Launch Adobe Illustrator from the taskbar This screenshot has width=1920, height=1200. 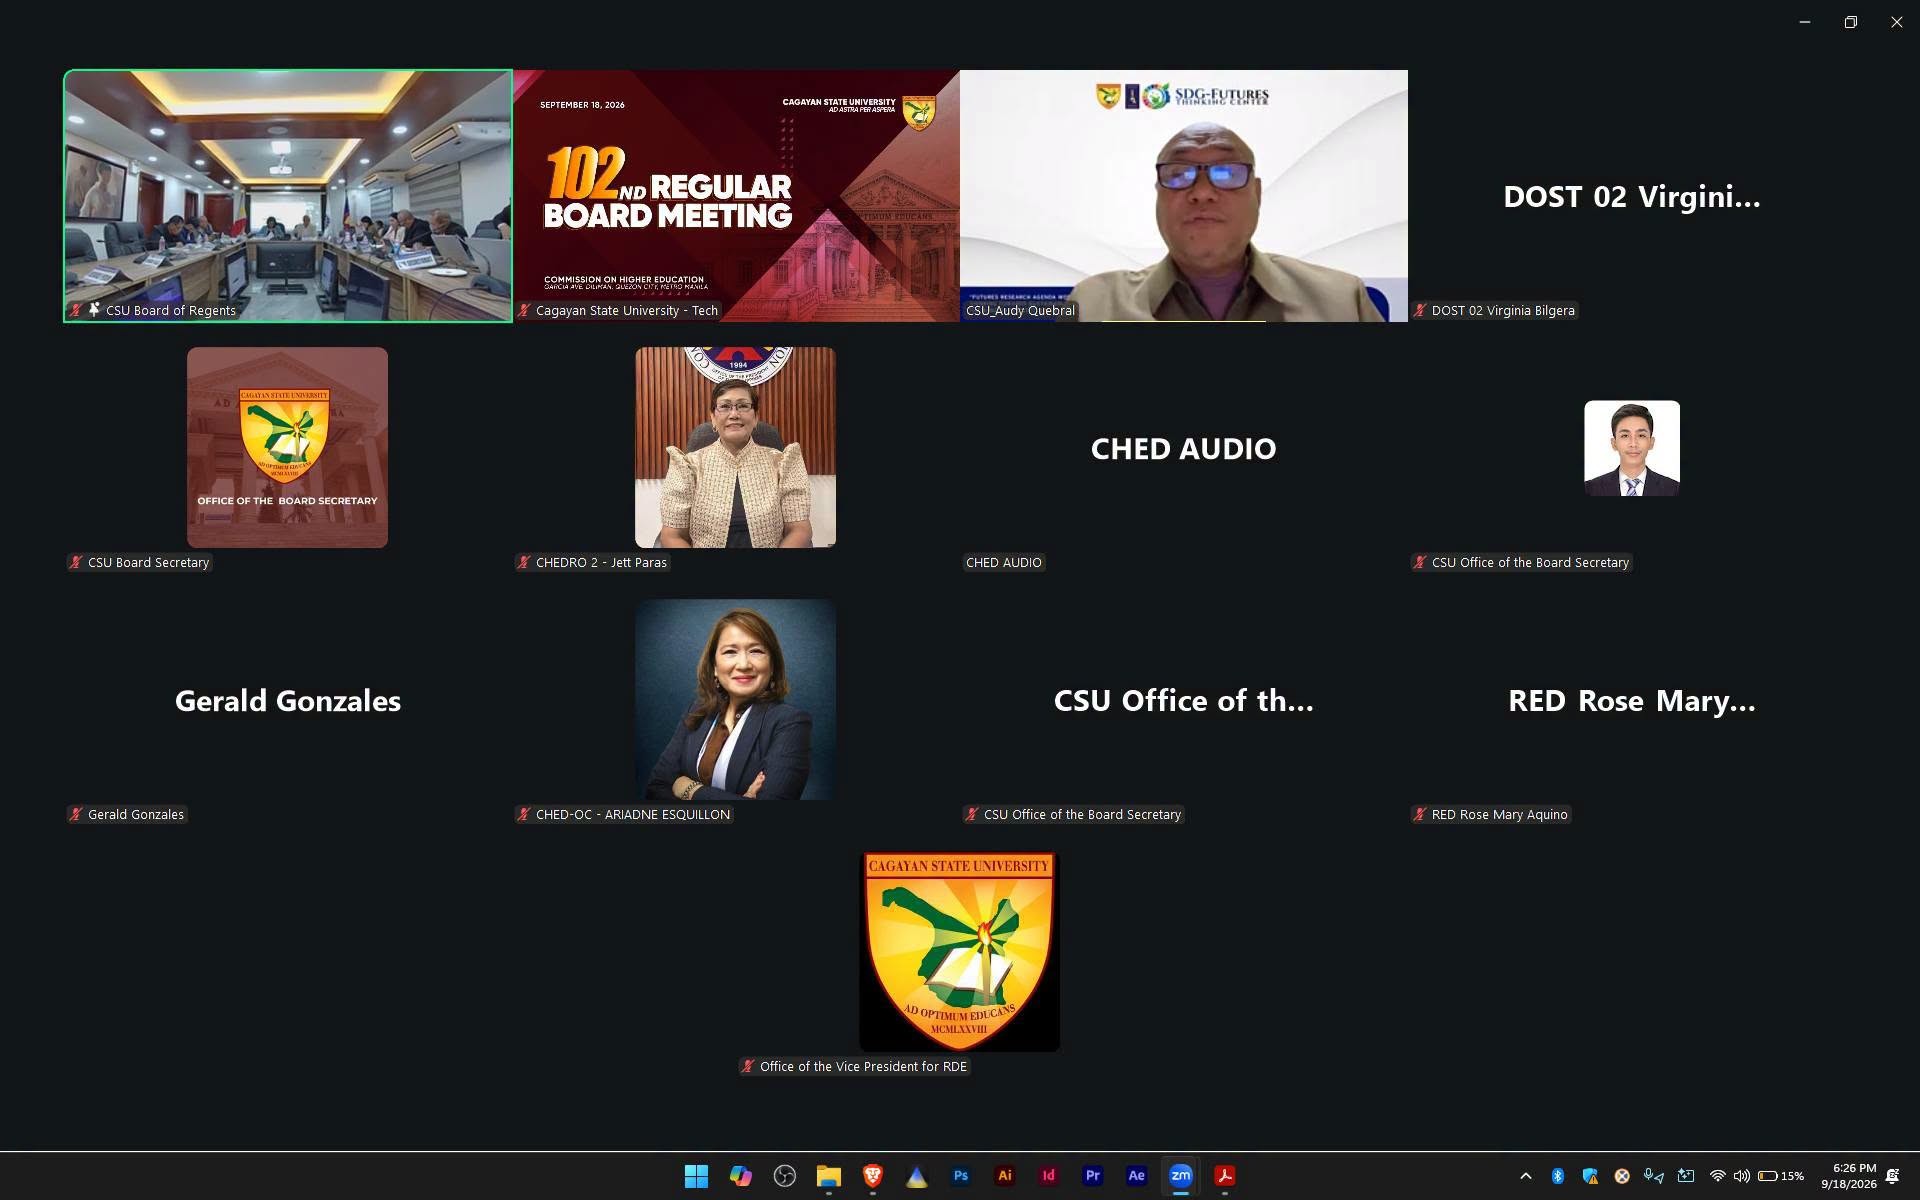click(1004, 1176)
